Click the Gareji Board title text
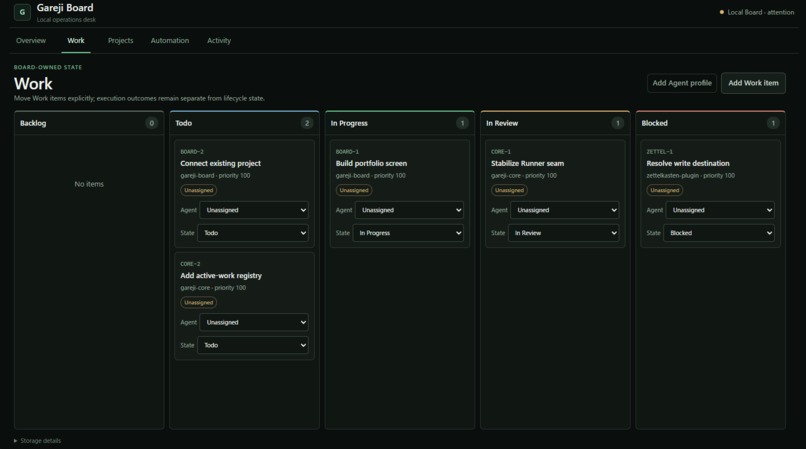806x449 pixels. (x=65, y=8)
